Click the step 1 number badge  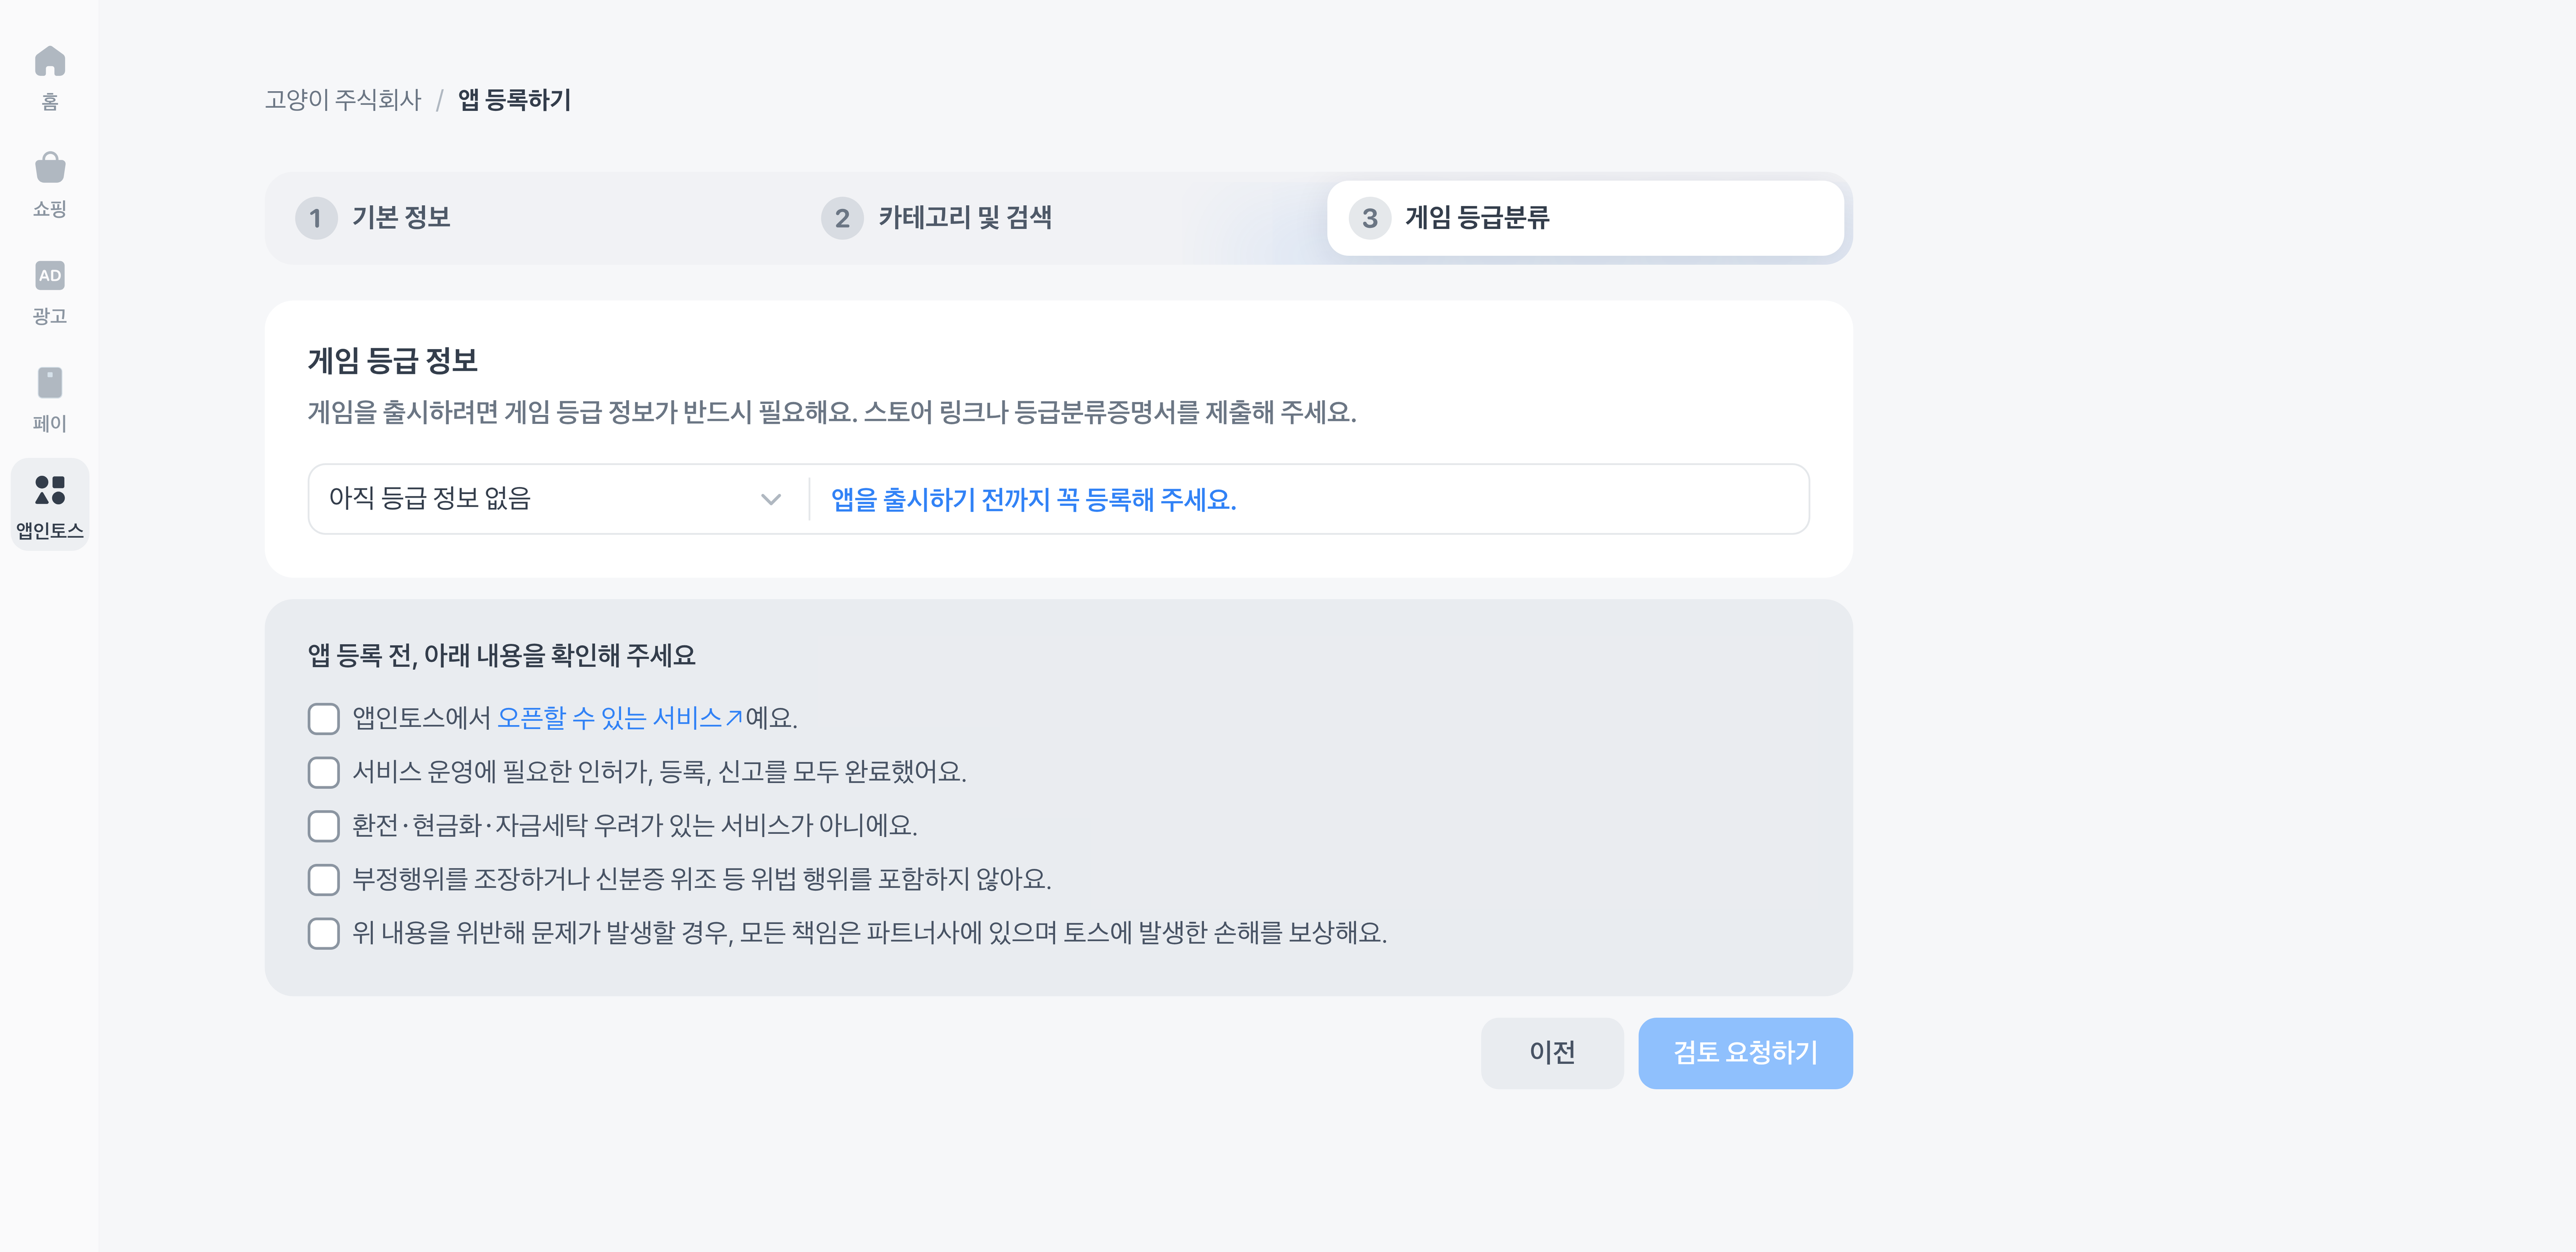click(x=316, y=218)
